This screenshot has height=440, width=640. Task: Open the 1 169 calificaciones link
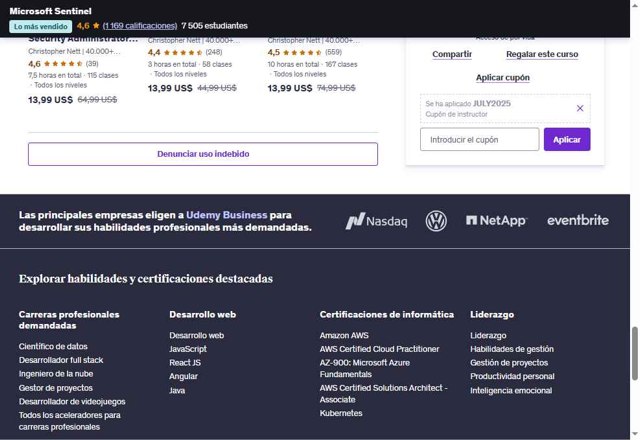coord(140,26)
